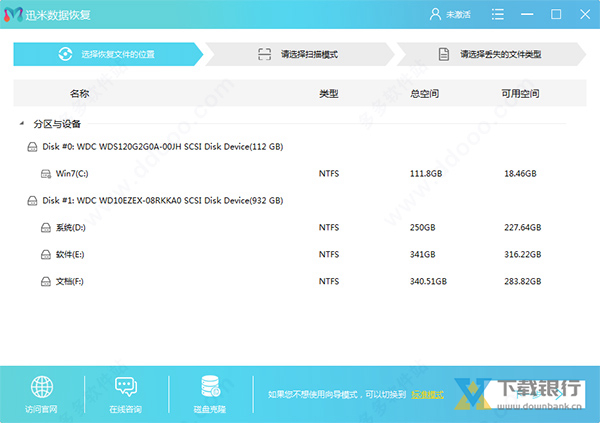This screenshot has width=600, height=423.
Task: Click the 迅米数据恢复 app logo
Action: 13,15
